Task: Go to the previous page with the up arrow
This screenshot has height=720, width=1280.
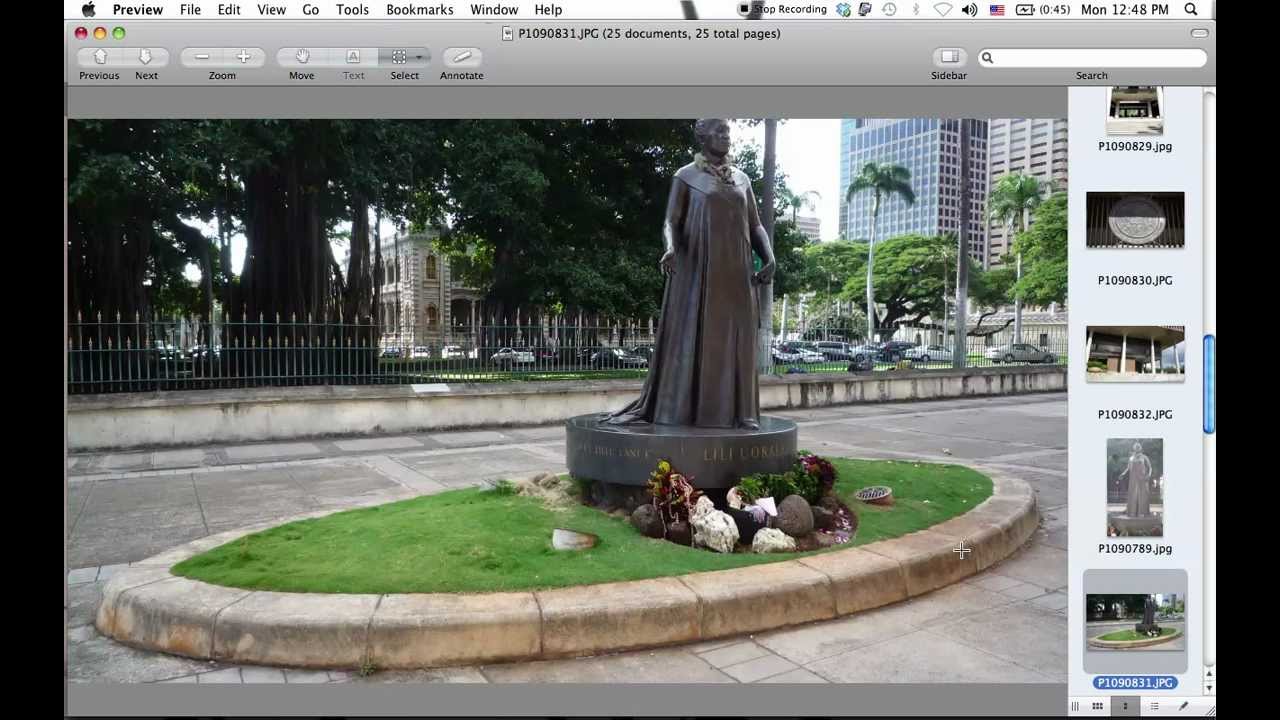Action: [x=100, y=57]
